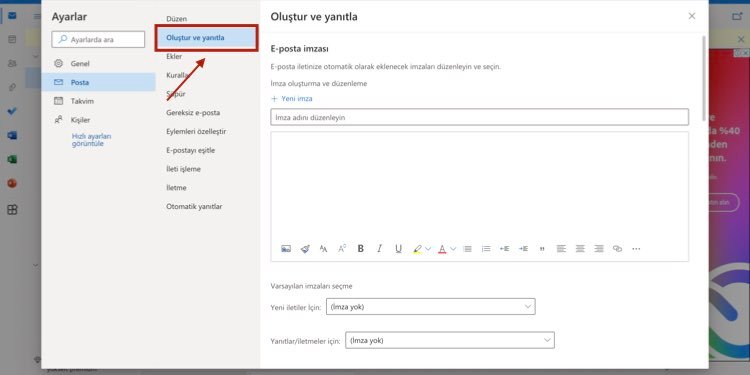This screenshot has height=375, width=750.
Task: Show more formatting options (three dots)
Action: 636,249
